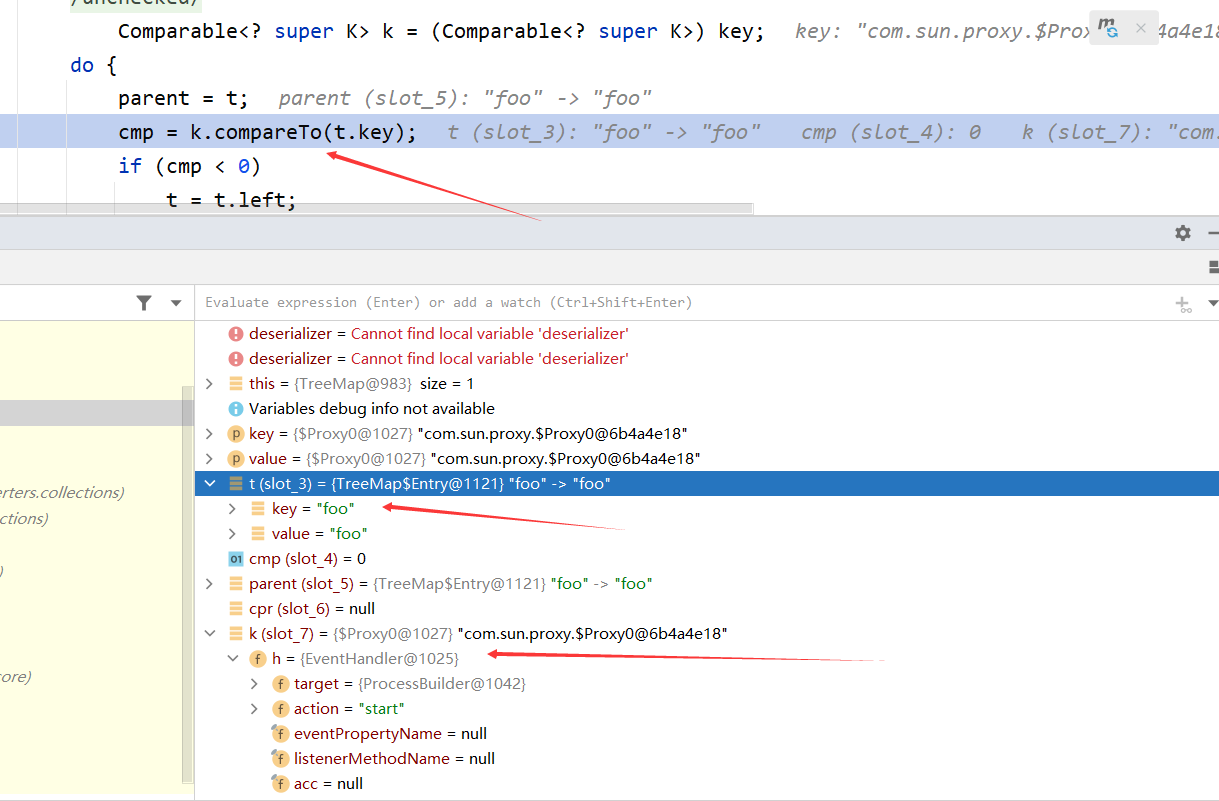Click field 'f' icon of target row
The height and width of the screenshot is (801, 1219).
pyautogui.click(x=281, y=683)
